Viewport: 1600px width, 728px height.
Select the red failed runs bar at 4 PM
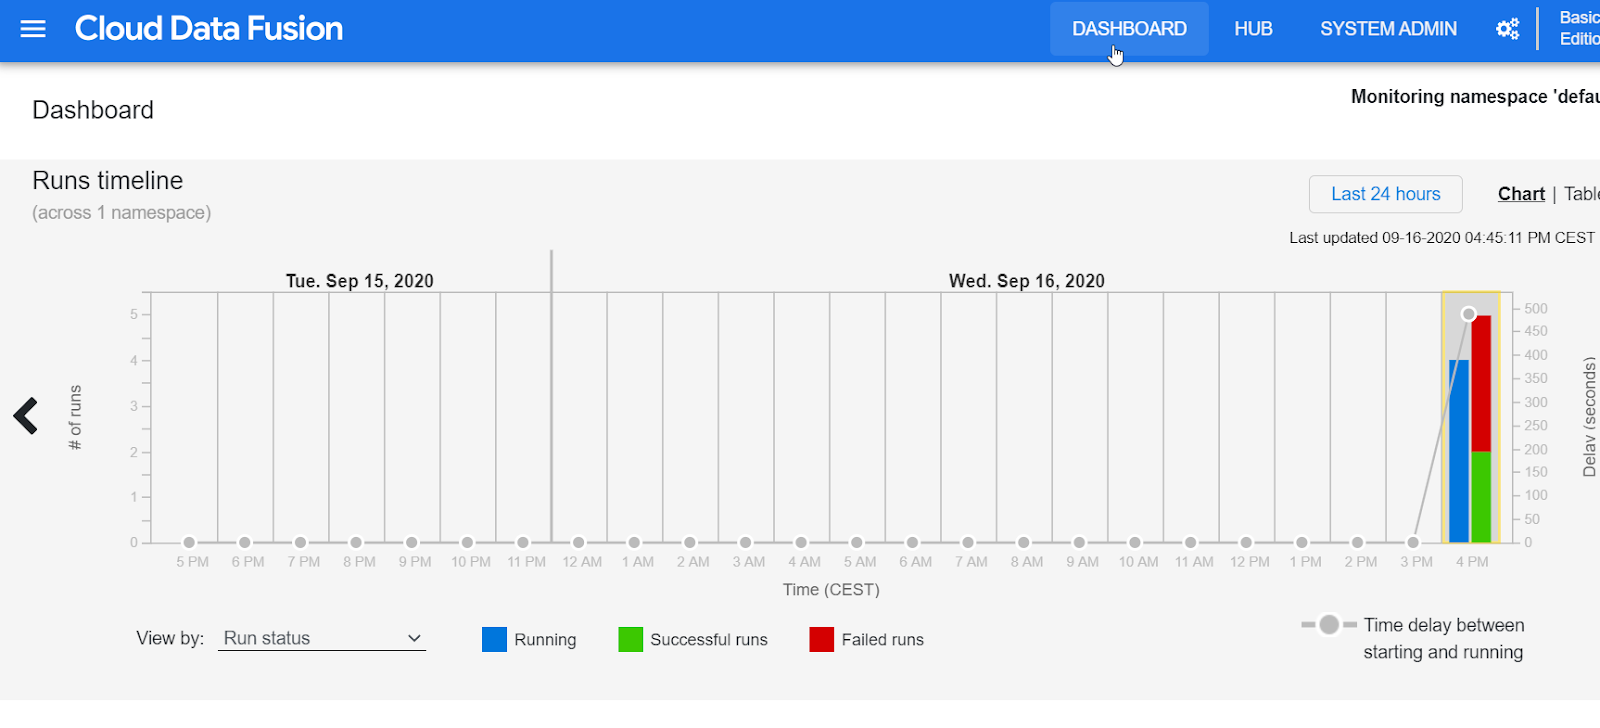(x=1481, y=383)
